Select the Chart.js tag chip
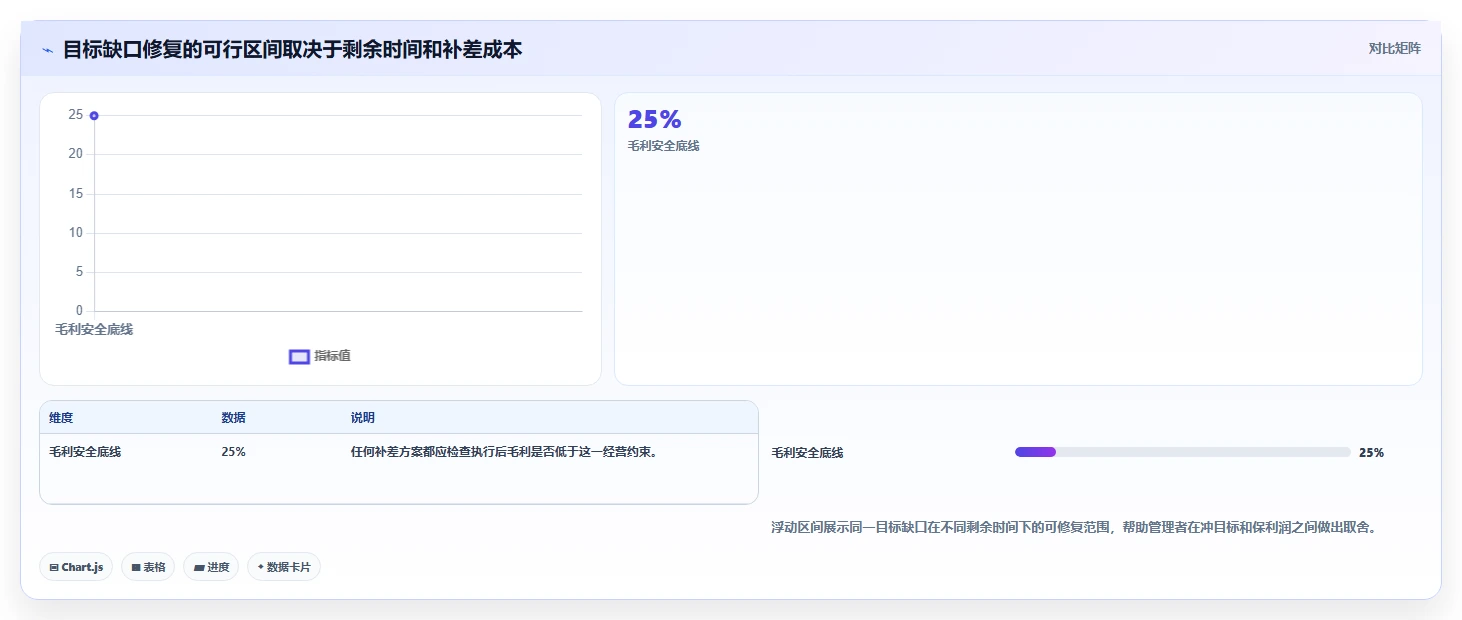Image resolution: width=1462 pixels, height=620 pixels. pos(77,567)
